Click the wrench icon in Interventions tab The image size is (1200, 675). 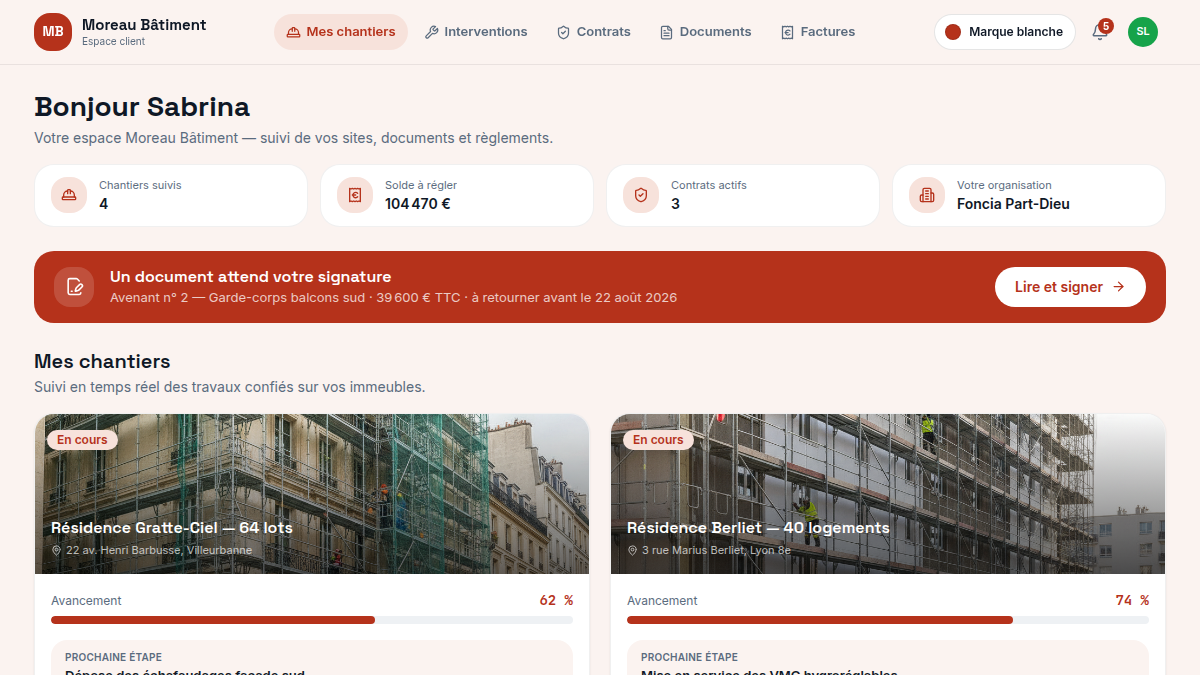432,32
